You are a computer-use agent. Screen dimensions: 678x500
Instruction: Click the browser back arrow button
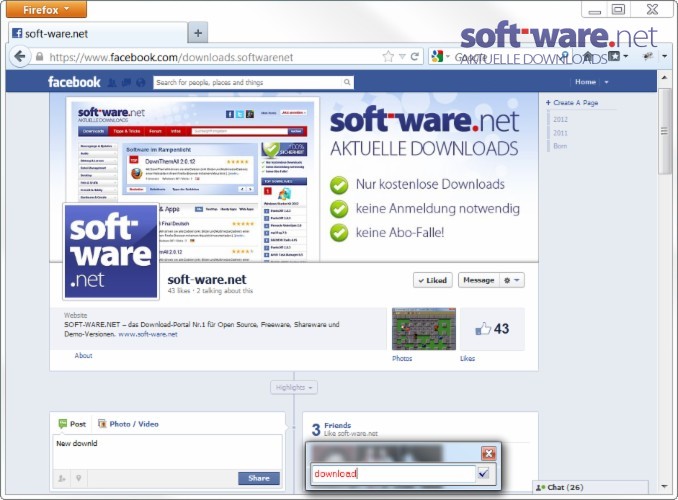pyautogui.click(x=20, y=56)
